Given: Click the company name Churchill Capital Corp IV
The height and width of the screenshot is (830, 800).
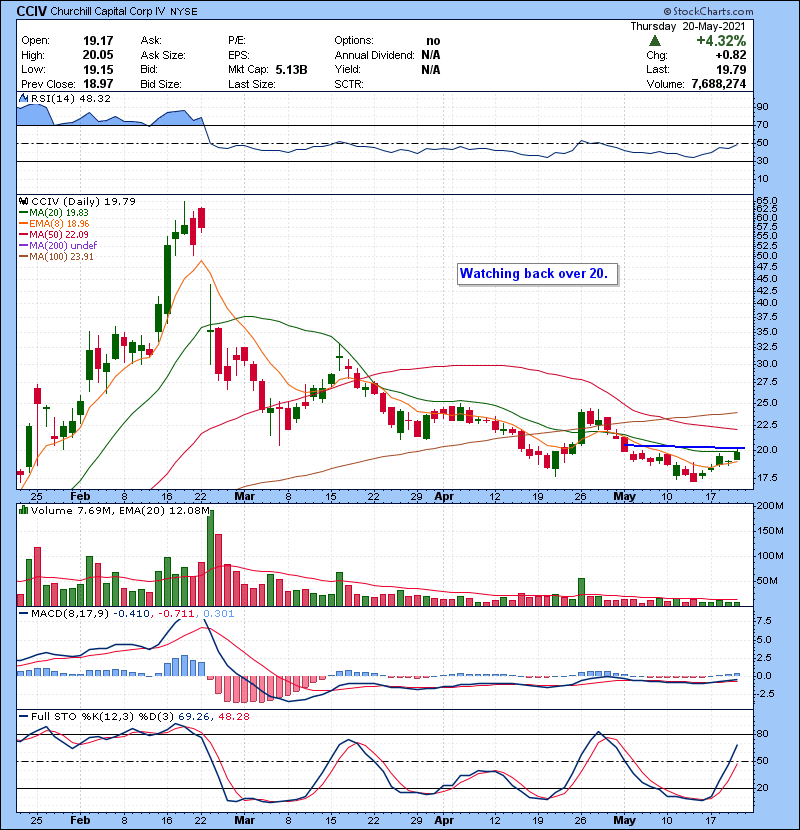Looking at the screenshot, I should coord(108,11).
